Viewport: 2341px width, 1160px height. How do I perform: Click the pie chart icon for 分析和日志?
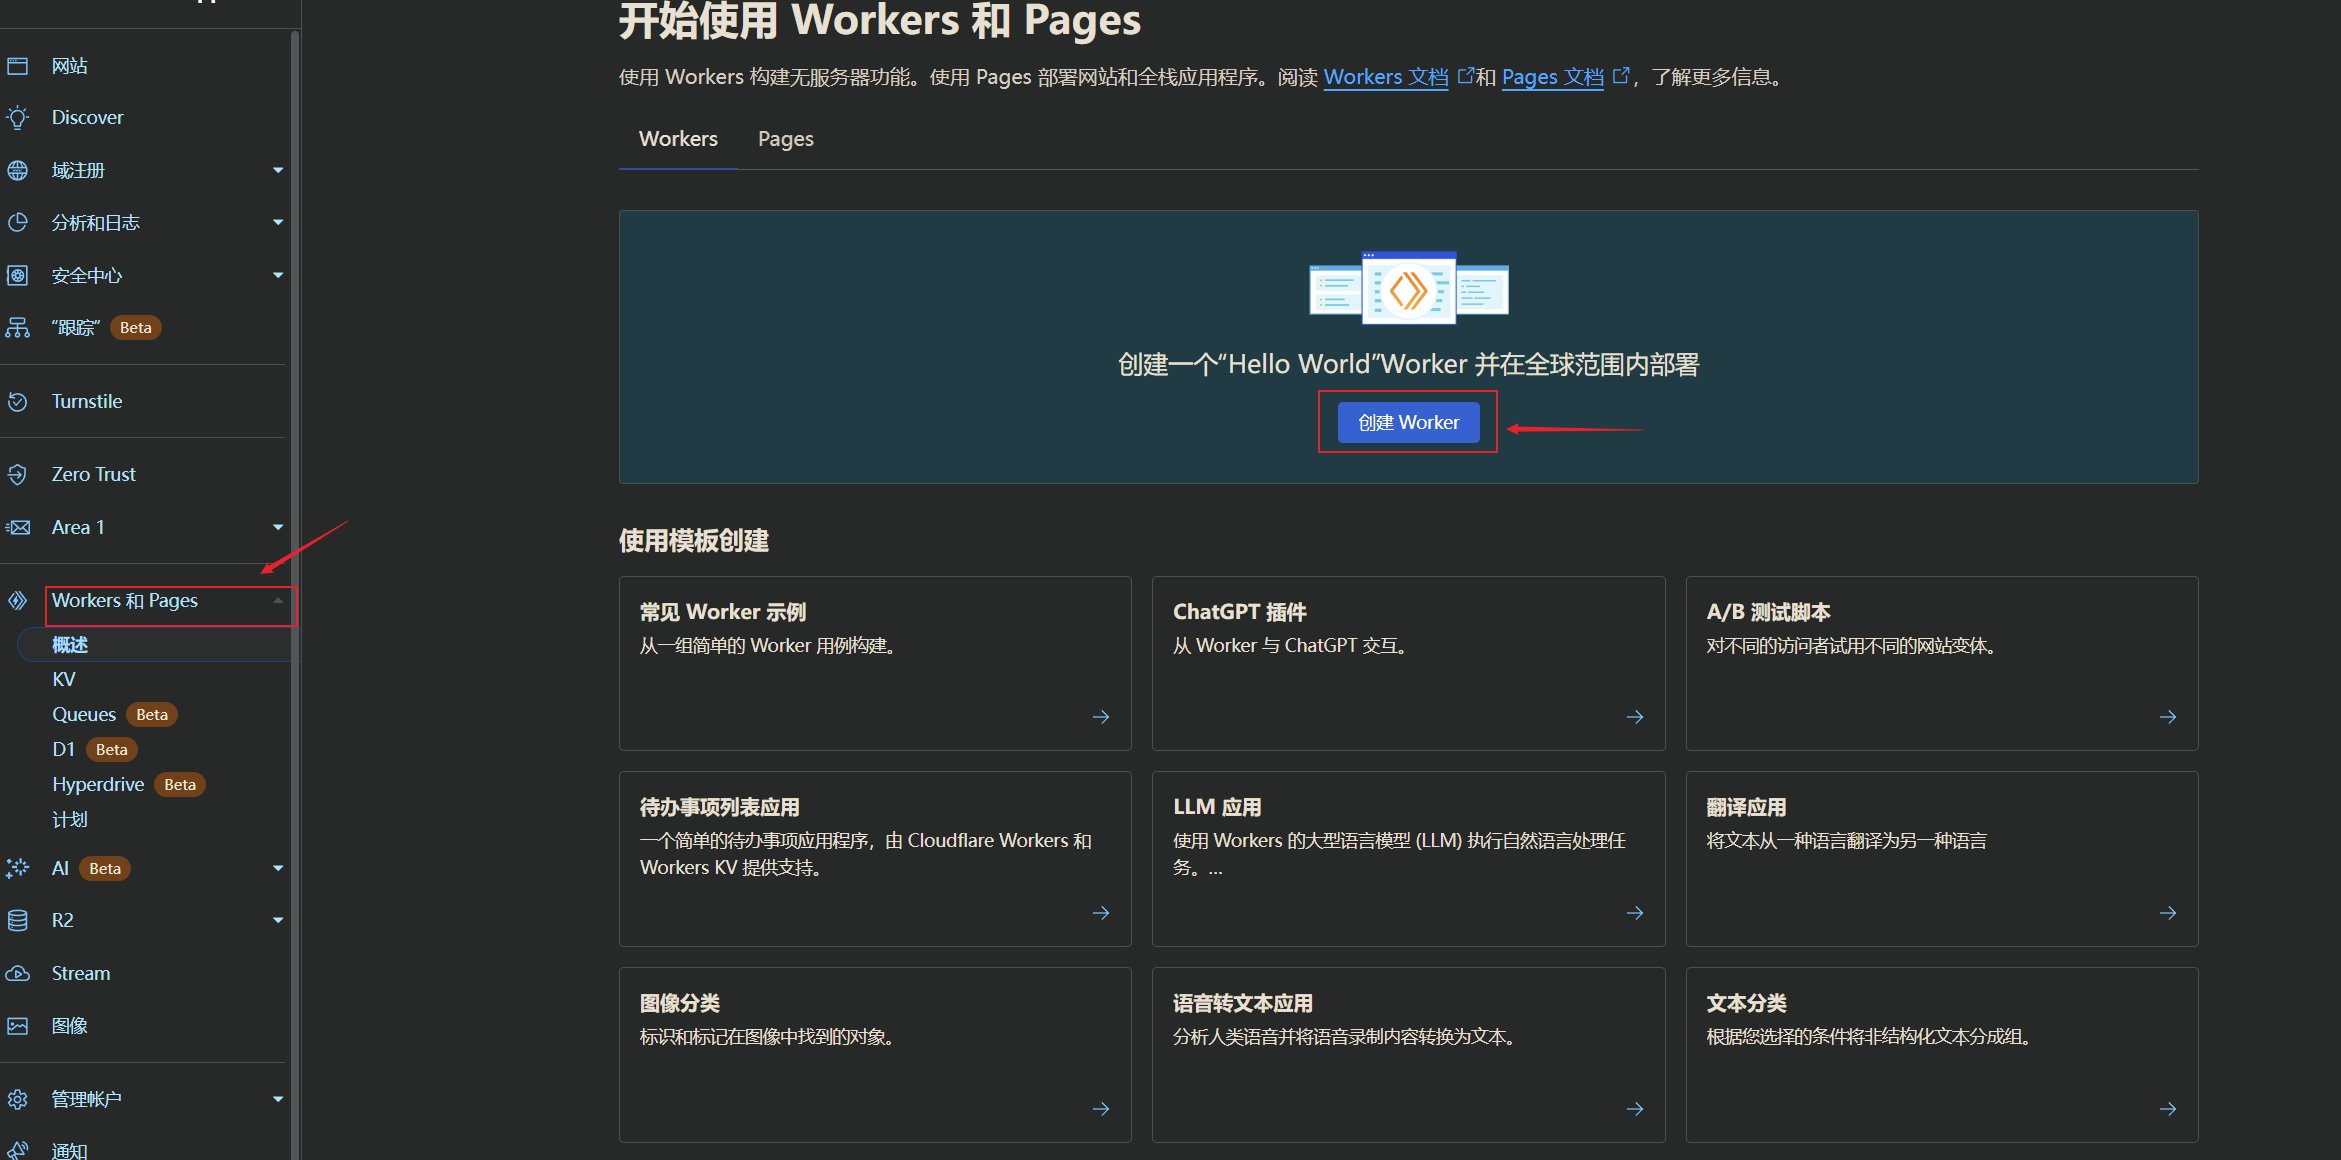click(17, 223)
